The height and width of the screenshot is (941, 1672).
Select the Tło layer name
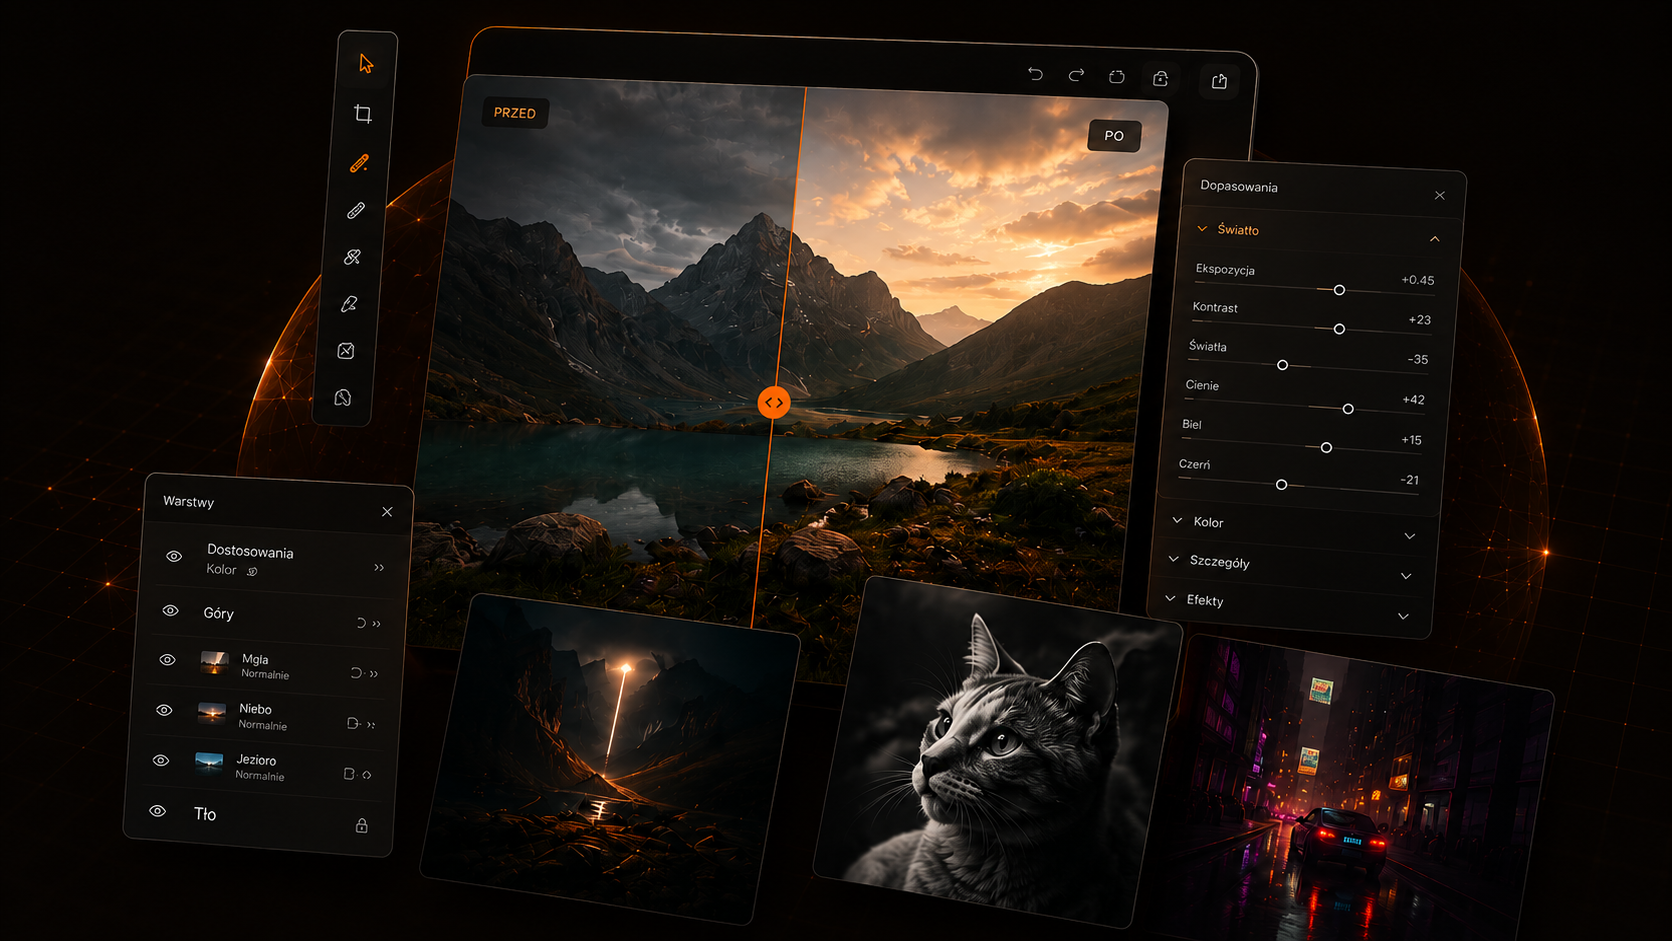click(205, 814)
